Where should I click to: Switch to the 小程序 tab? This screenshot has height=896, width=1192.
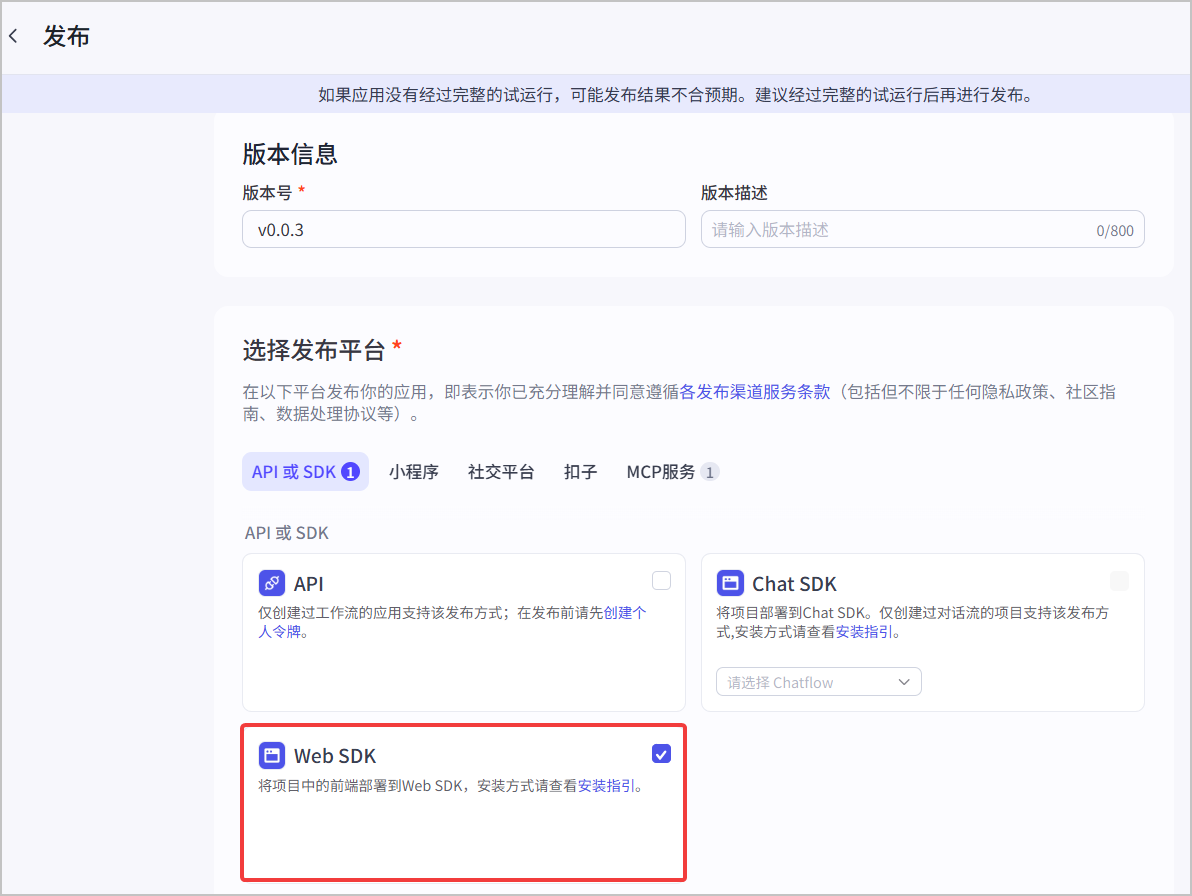pos(414,472)
